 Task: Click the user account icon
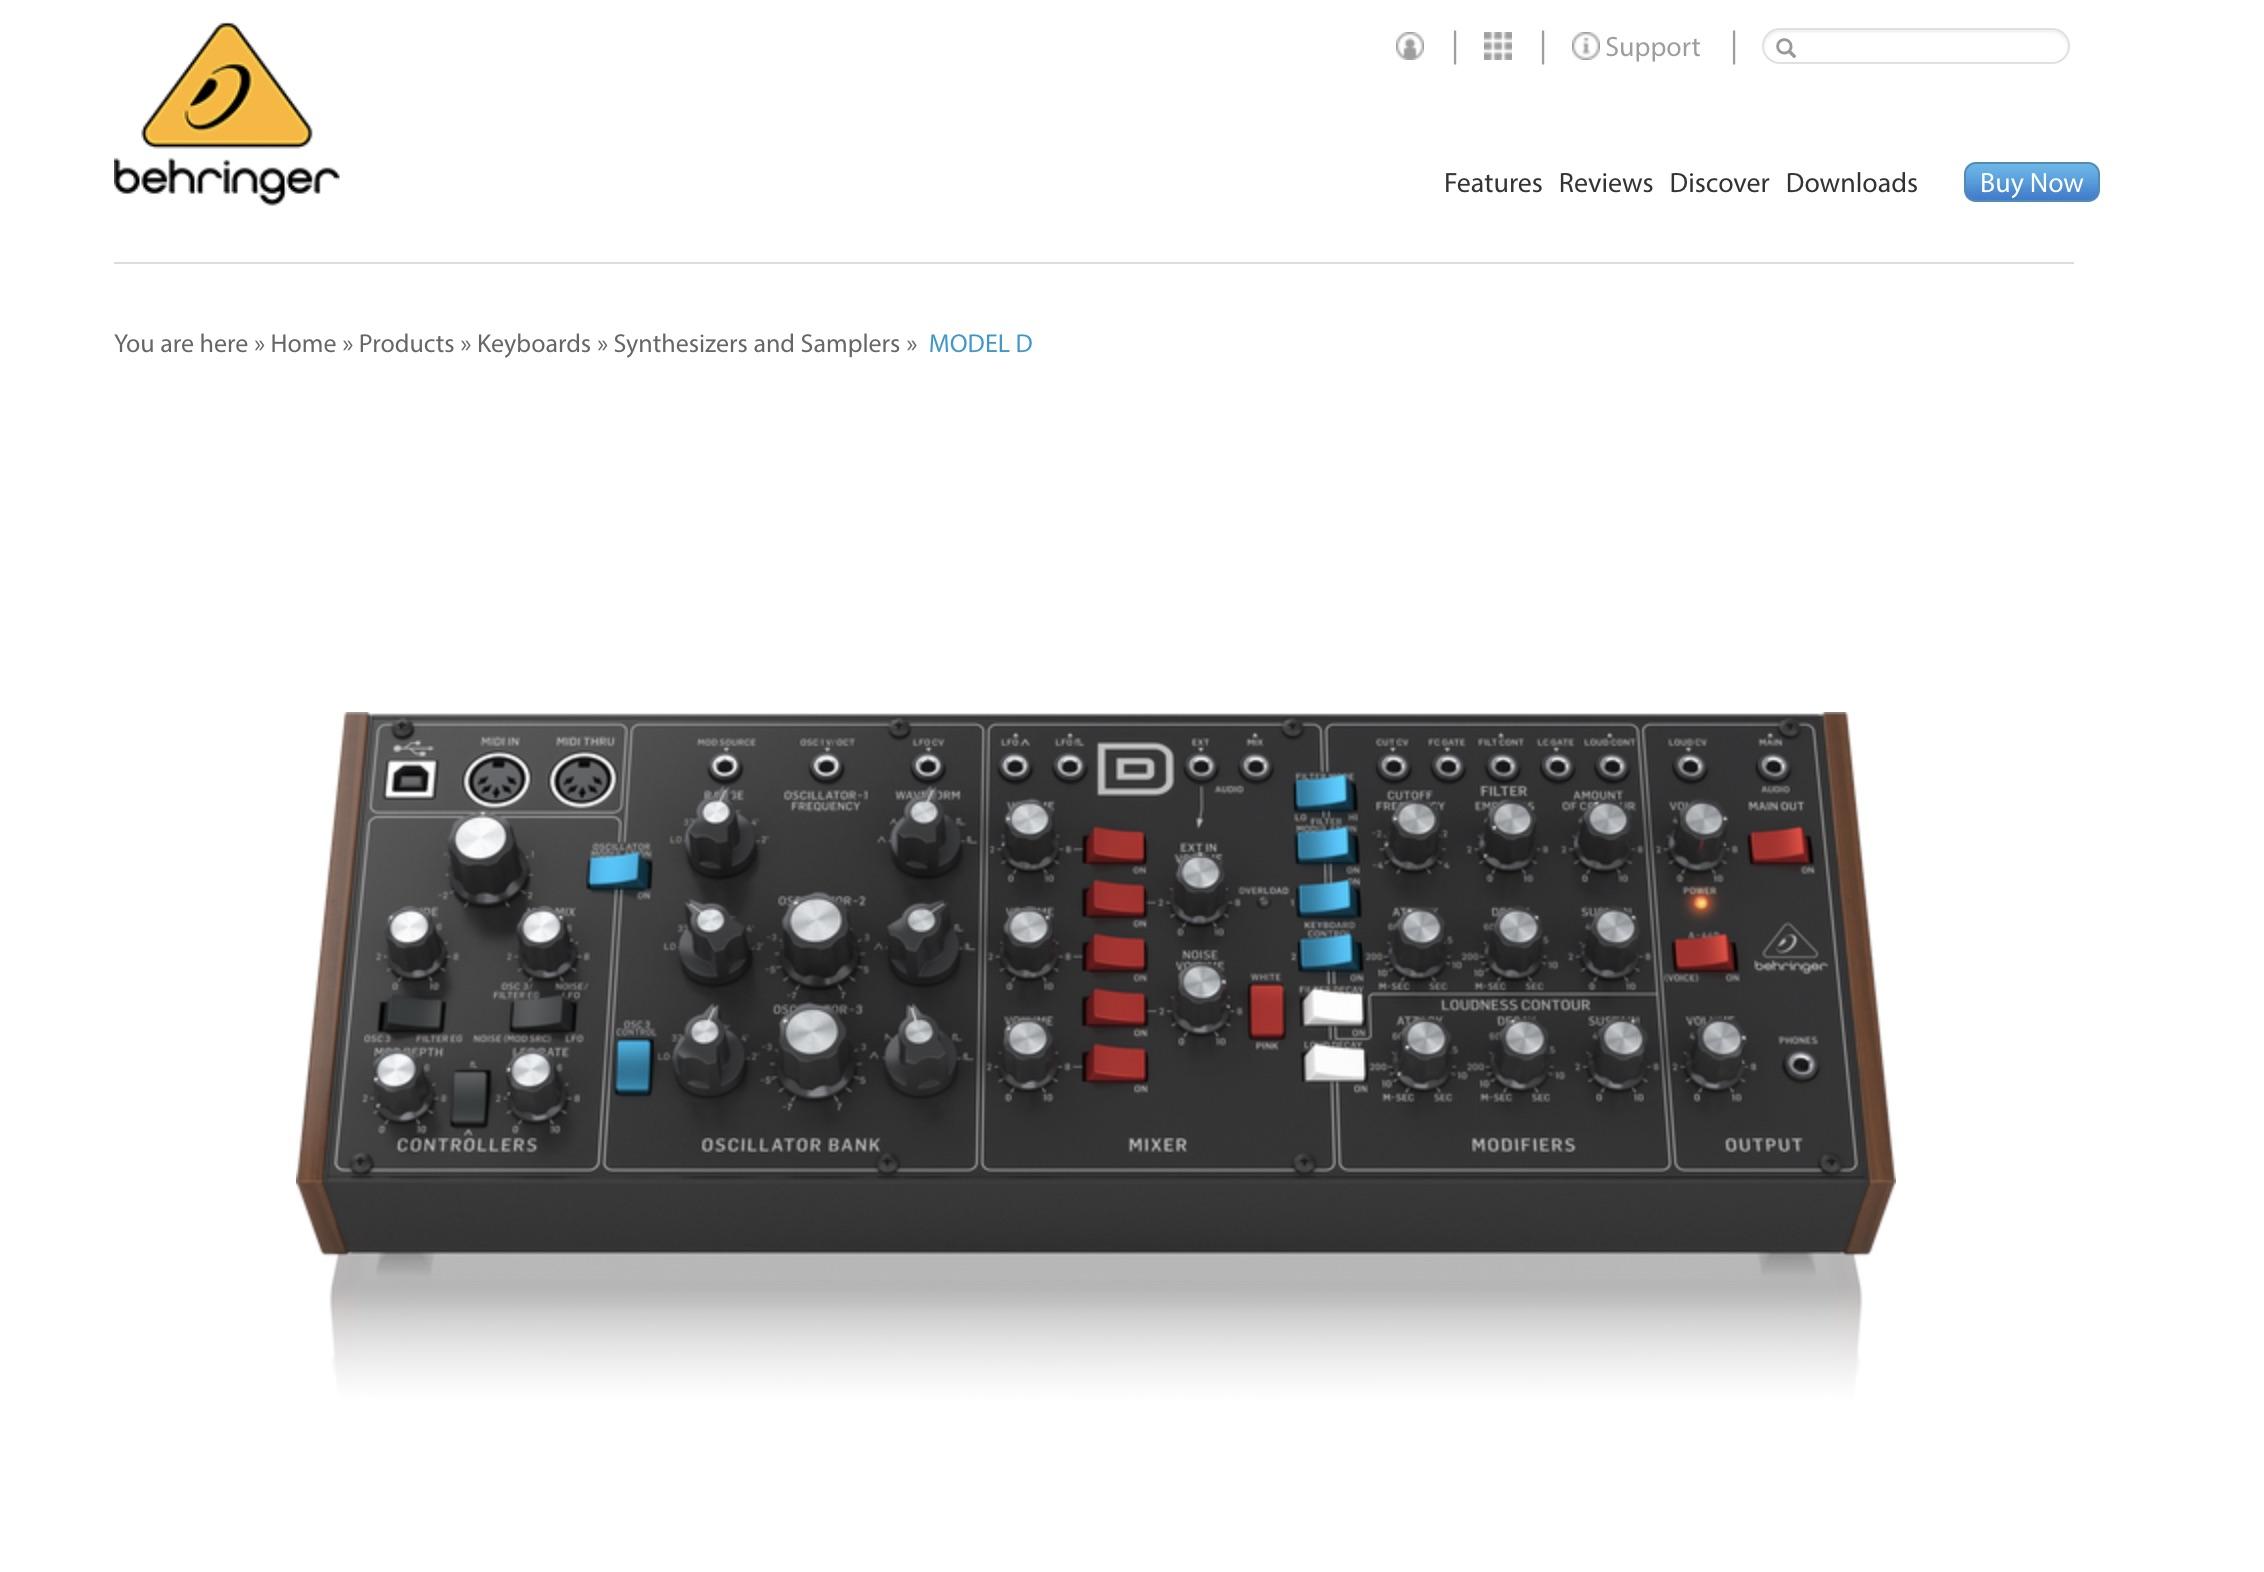tap(1411, 46)
